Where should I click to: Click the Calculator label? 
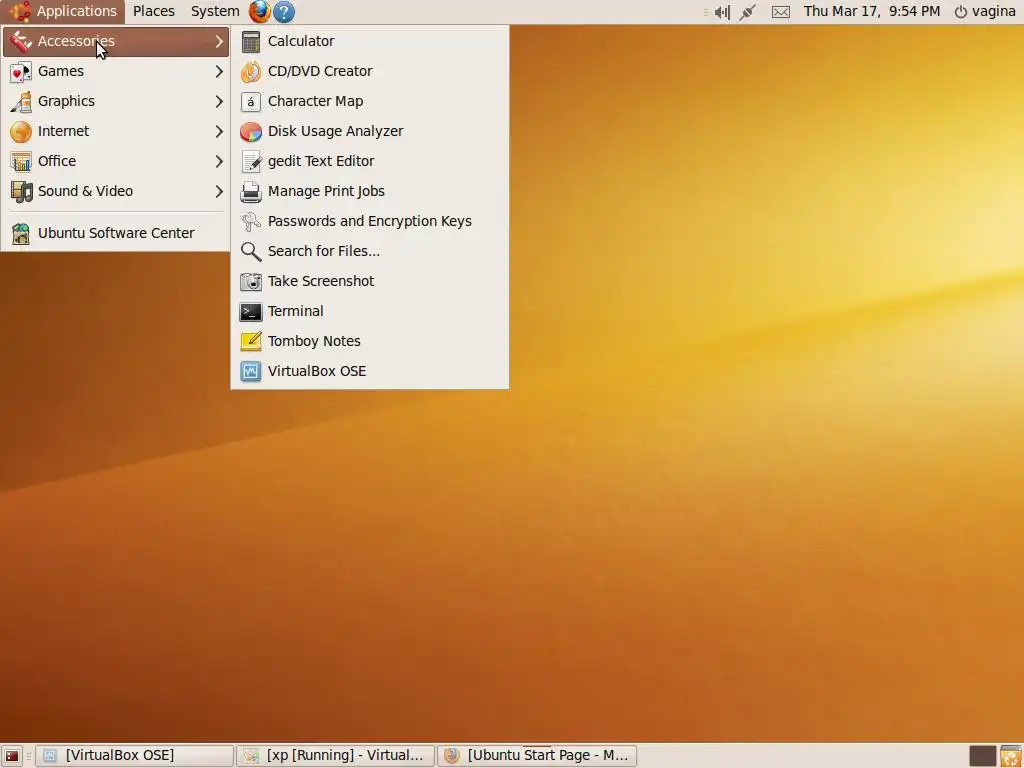coord(301,41)
